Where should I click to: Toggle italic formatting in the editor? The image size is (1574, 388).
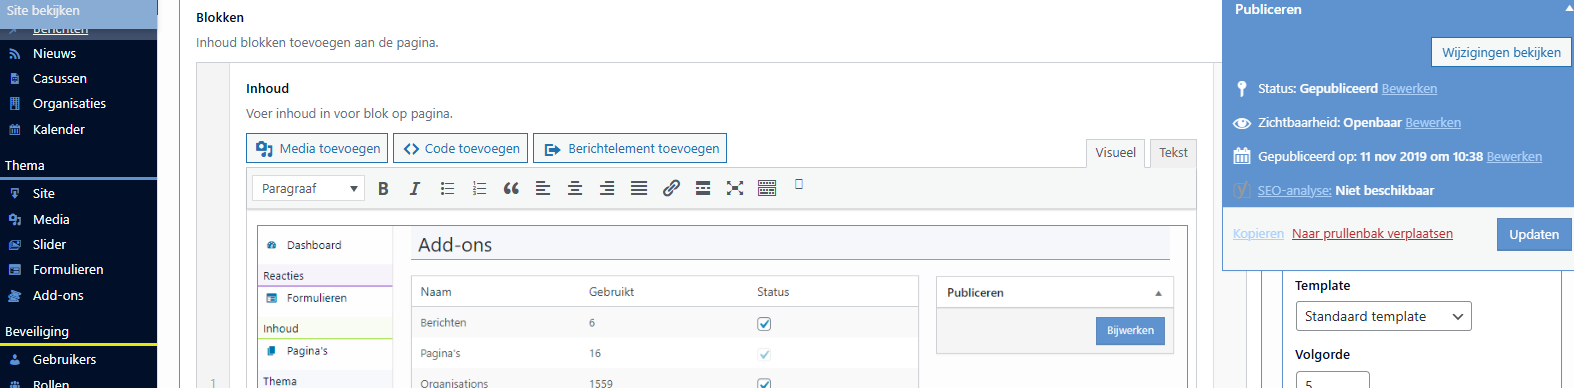415,188
